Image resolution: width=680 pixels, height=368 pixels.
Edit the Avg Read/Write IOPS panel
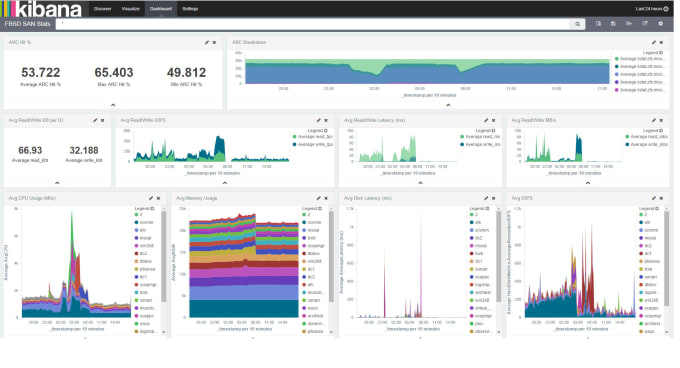(x=318, y=120)
